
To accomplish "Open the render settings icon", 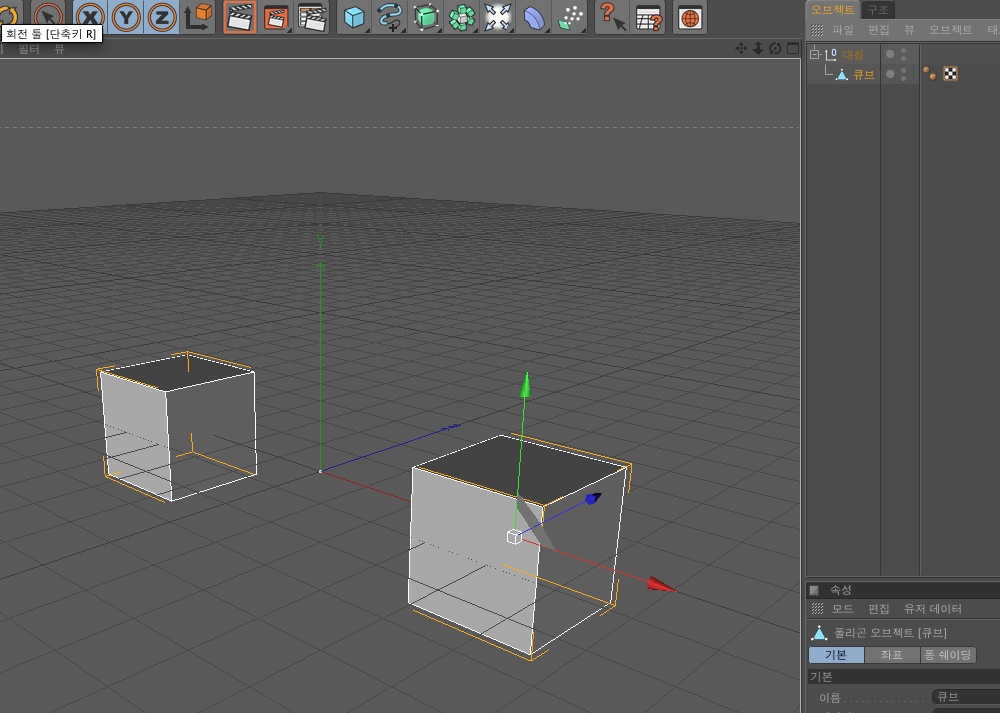I will (x=312, y=17).
